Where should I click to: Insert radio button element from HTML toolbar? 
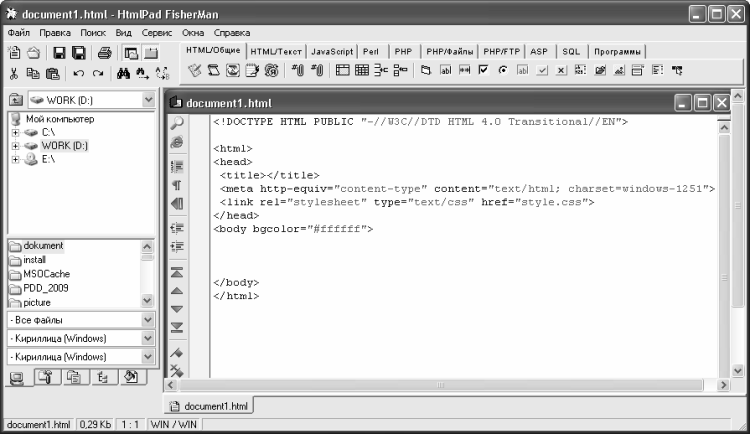click(503, 70)
